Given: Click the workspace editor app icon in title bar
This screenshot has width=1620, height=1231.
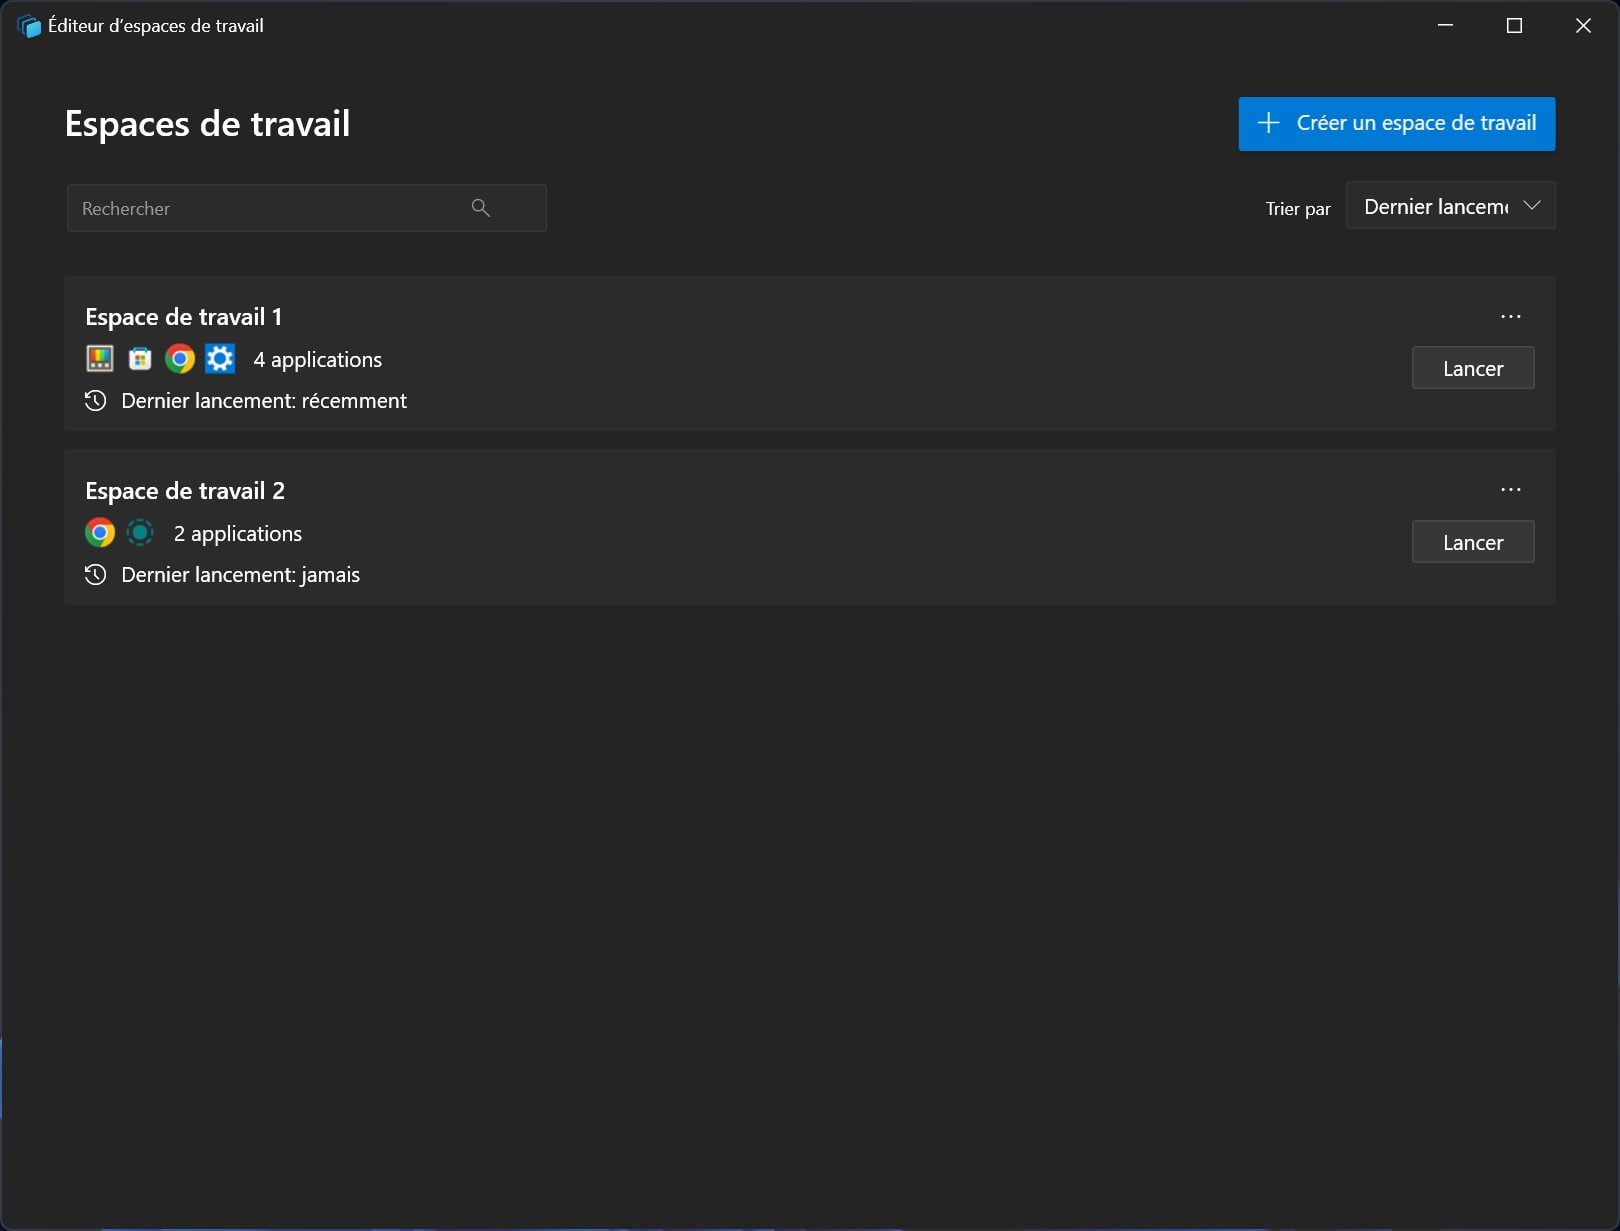Looking at the screenshot, I should pos(29,26).
